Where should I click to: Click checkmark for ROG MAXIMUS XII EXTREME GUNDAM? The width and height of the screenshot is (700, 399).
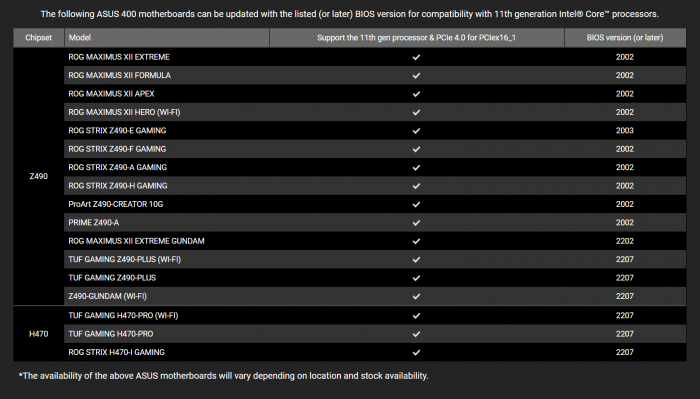(416, 241)
